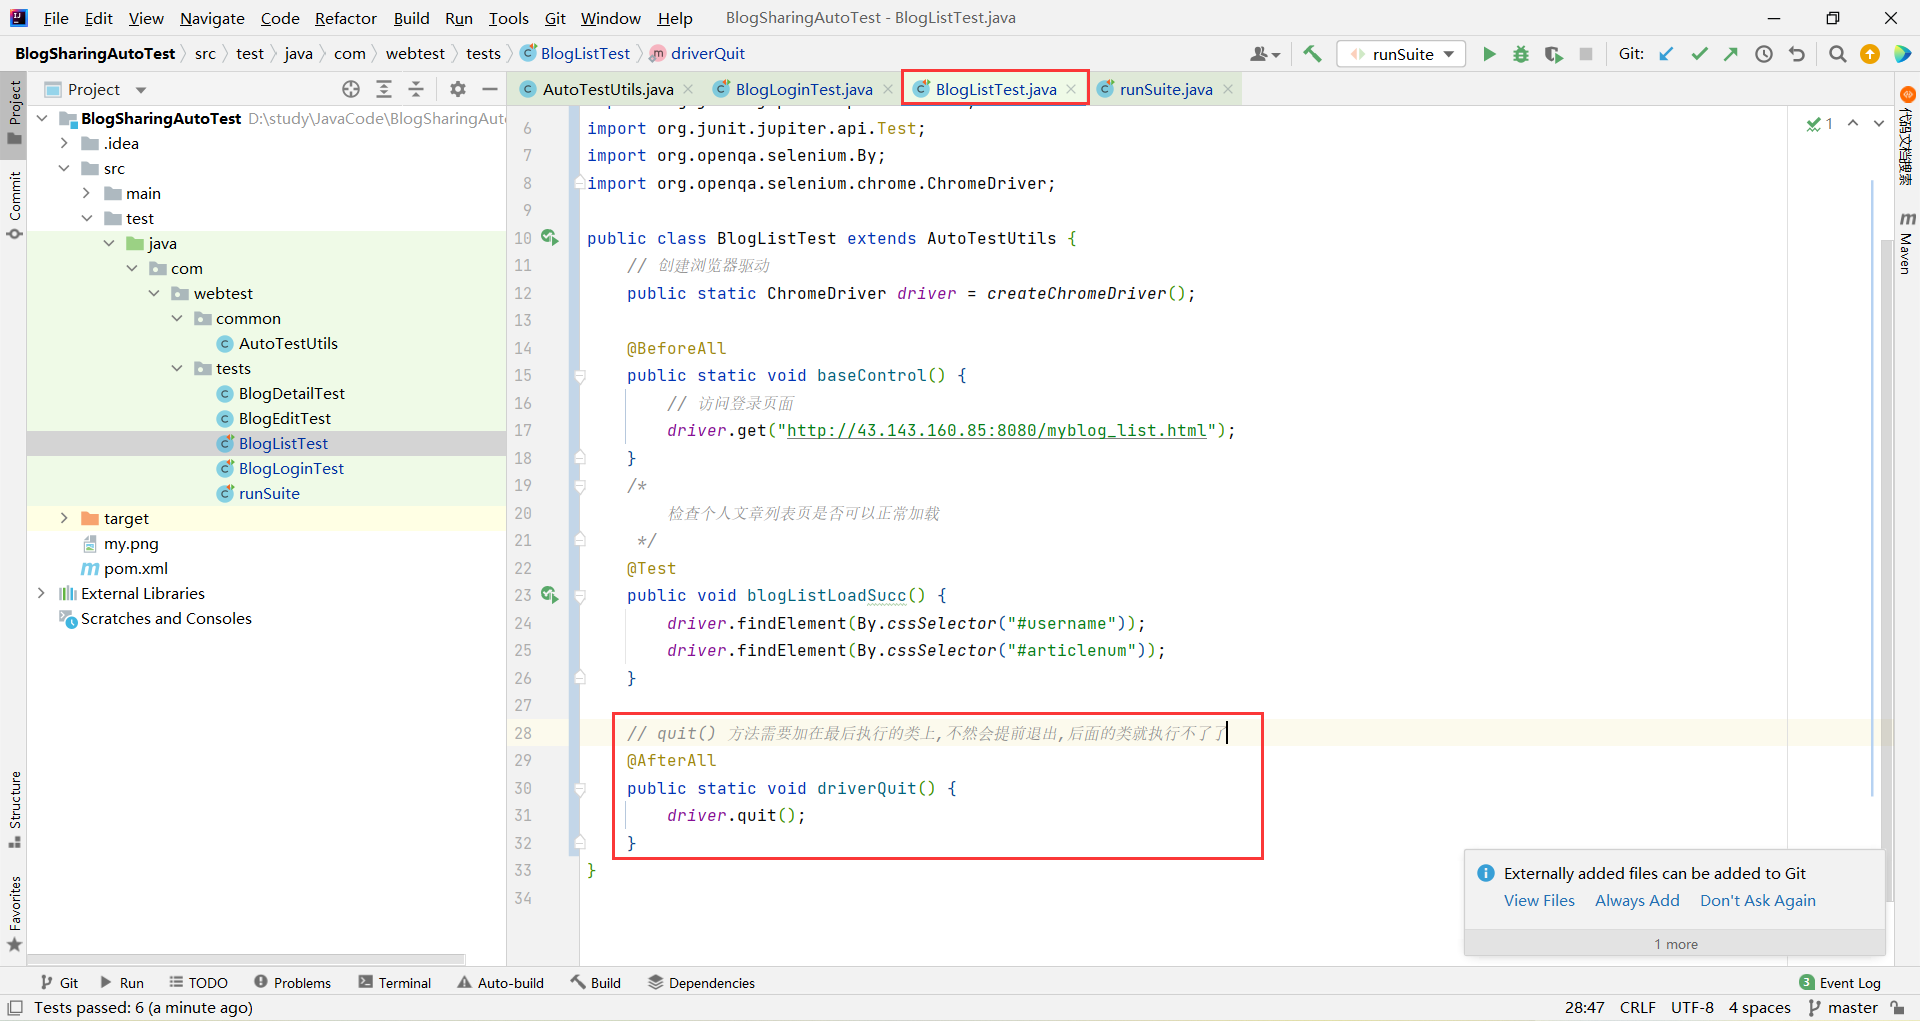Switch to the AutoTestUtils.java tab

click(x=607, y=89)
